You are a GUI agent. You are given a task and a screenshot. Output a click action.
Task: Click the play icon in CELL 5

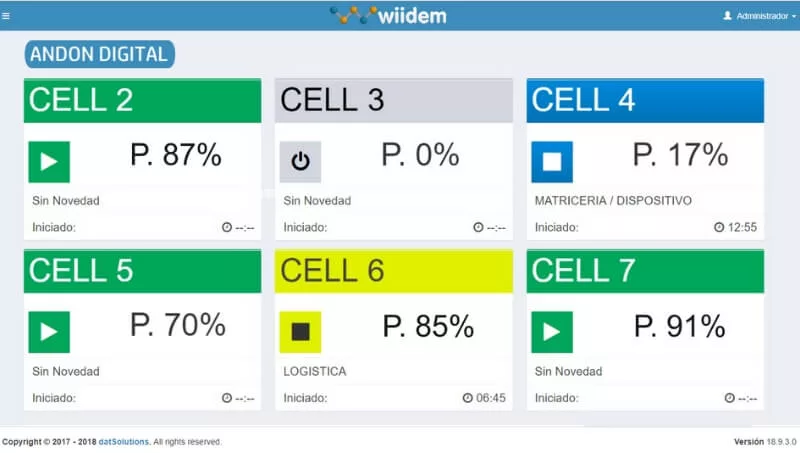[48, 331]
